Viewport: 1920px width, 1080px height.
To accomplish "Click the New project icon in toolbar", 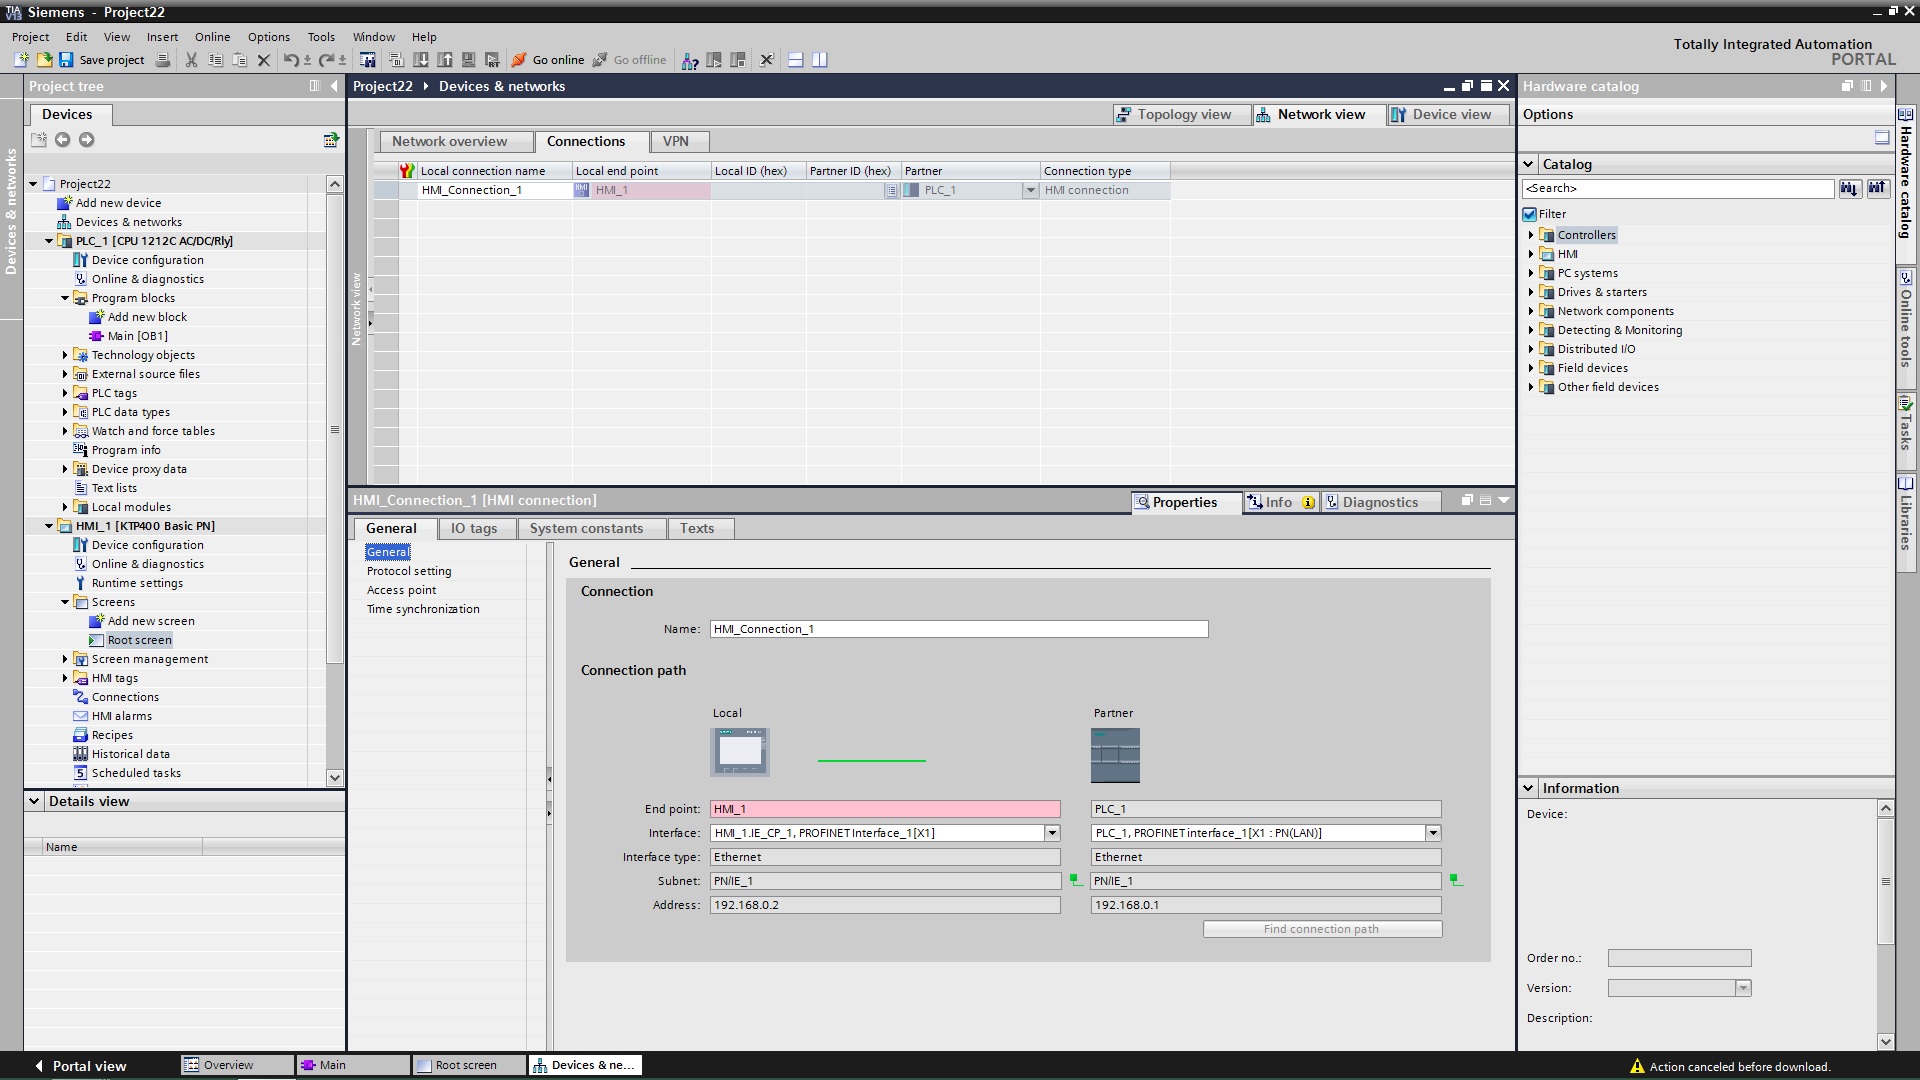I will tap(21, 60).
